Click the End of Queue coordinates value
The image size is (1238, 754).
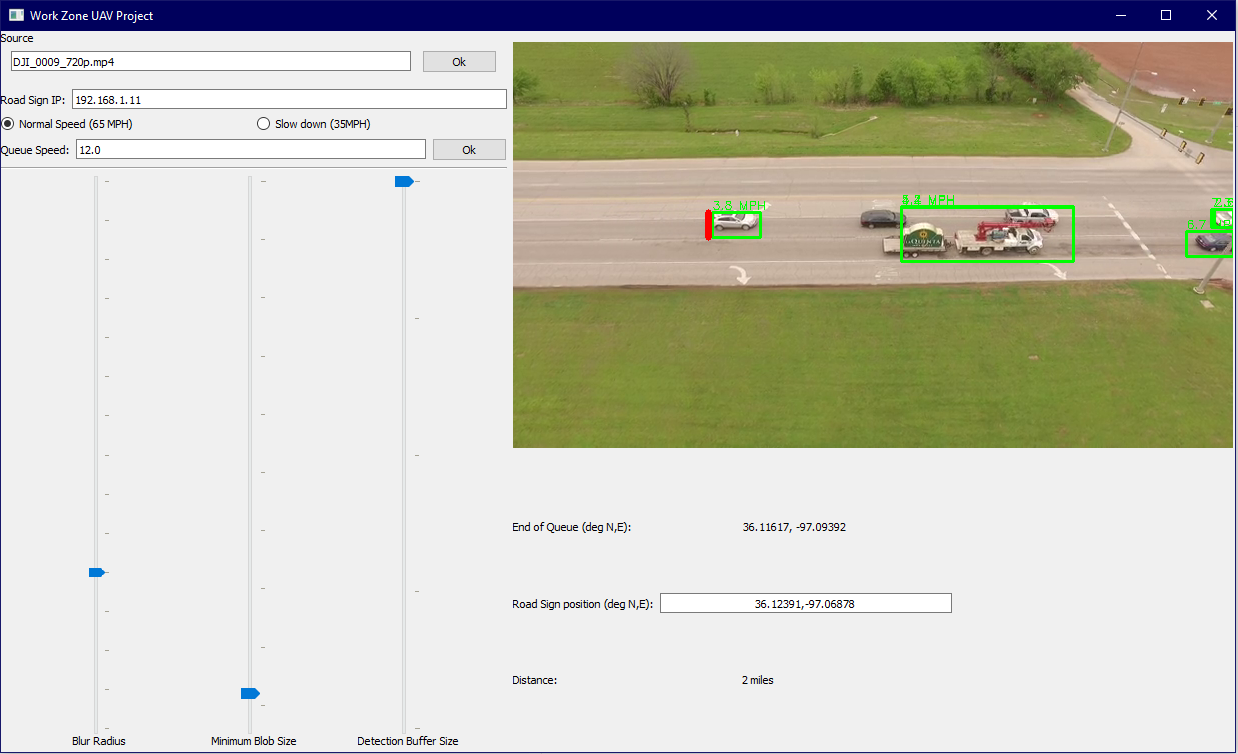(x=794, y=527)
